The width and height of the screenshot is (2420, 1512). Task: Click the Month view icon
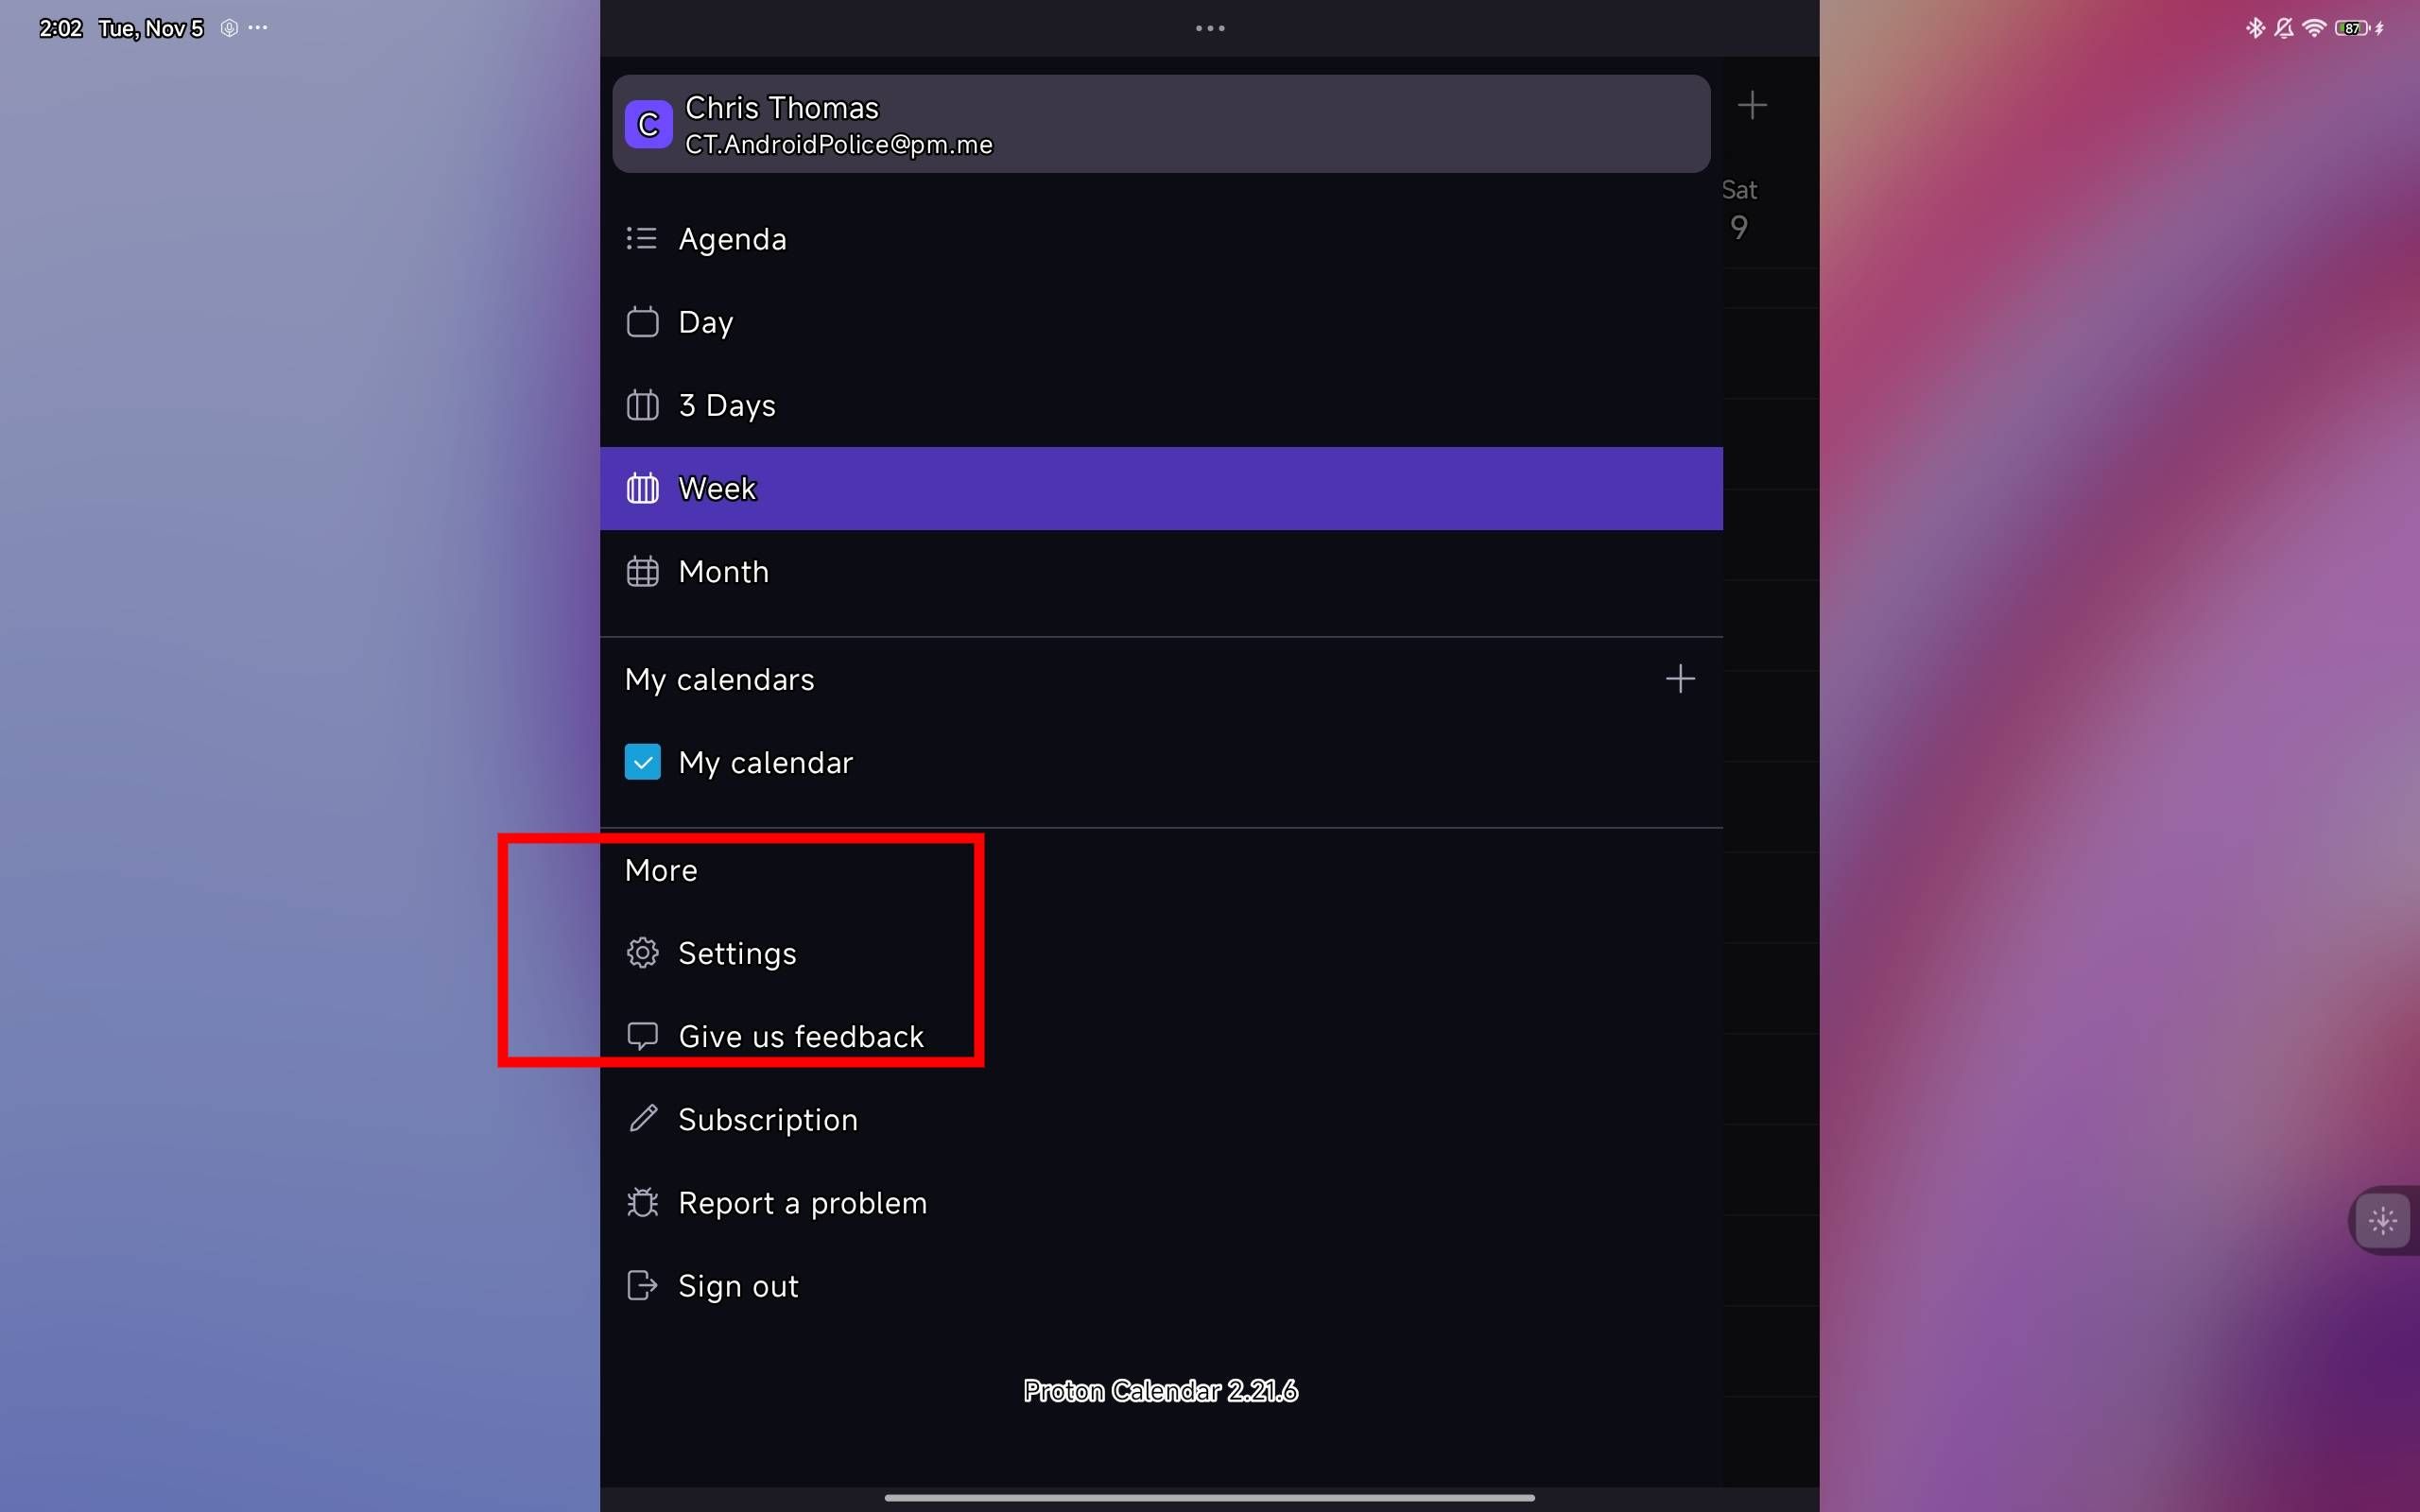(641, 572)
